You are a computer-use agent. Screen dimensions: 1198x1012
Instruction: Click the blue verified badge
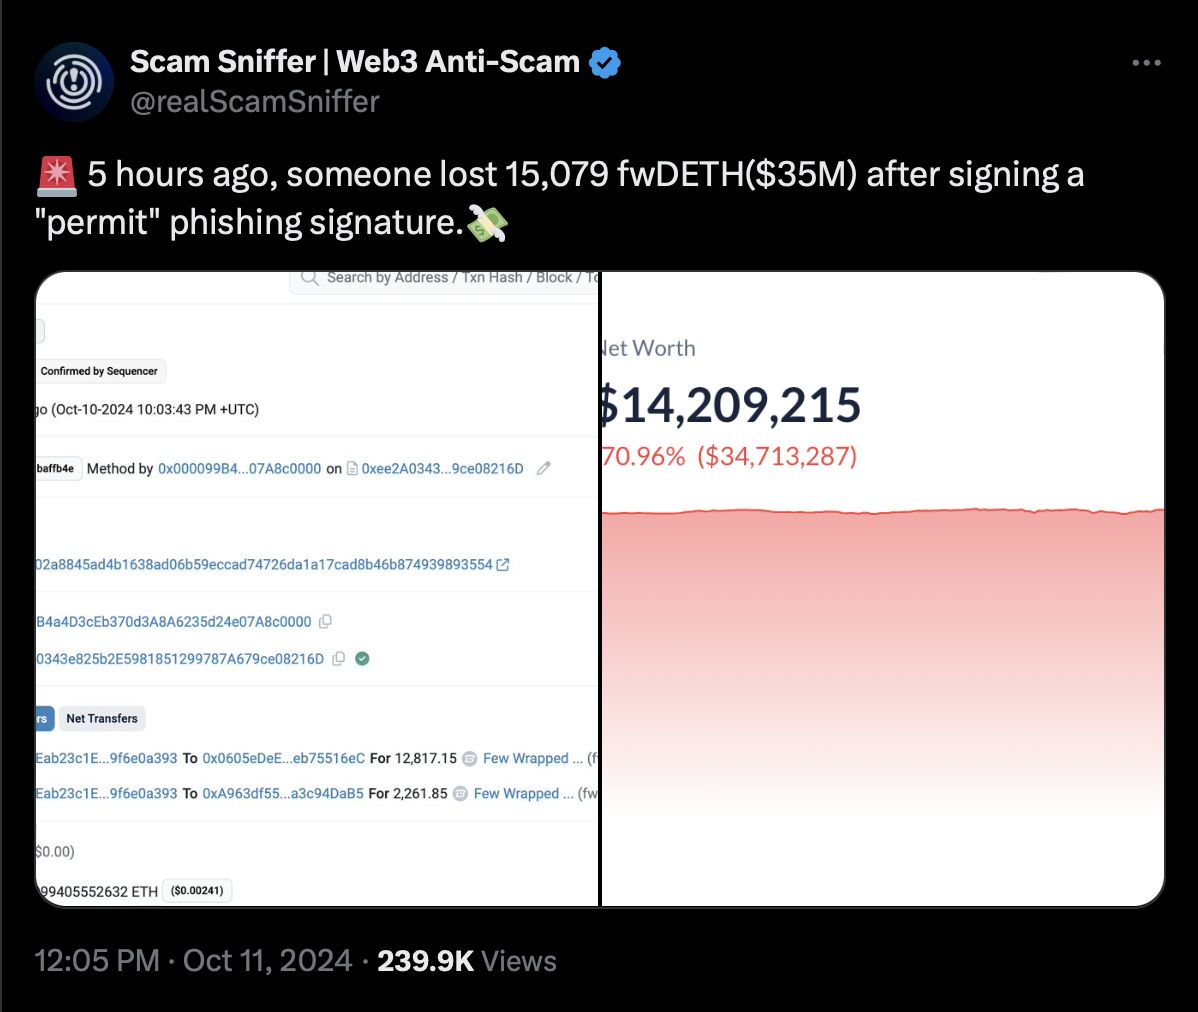(x=604, y=62)
